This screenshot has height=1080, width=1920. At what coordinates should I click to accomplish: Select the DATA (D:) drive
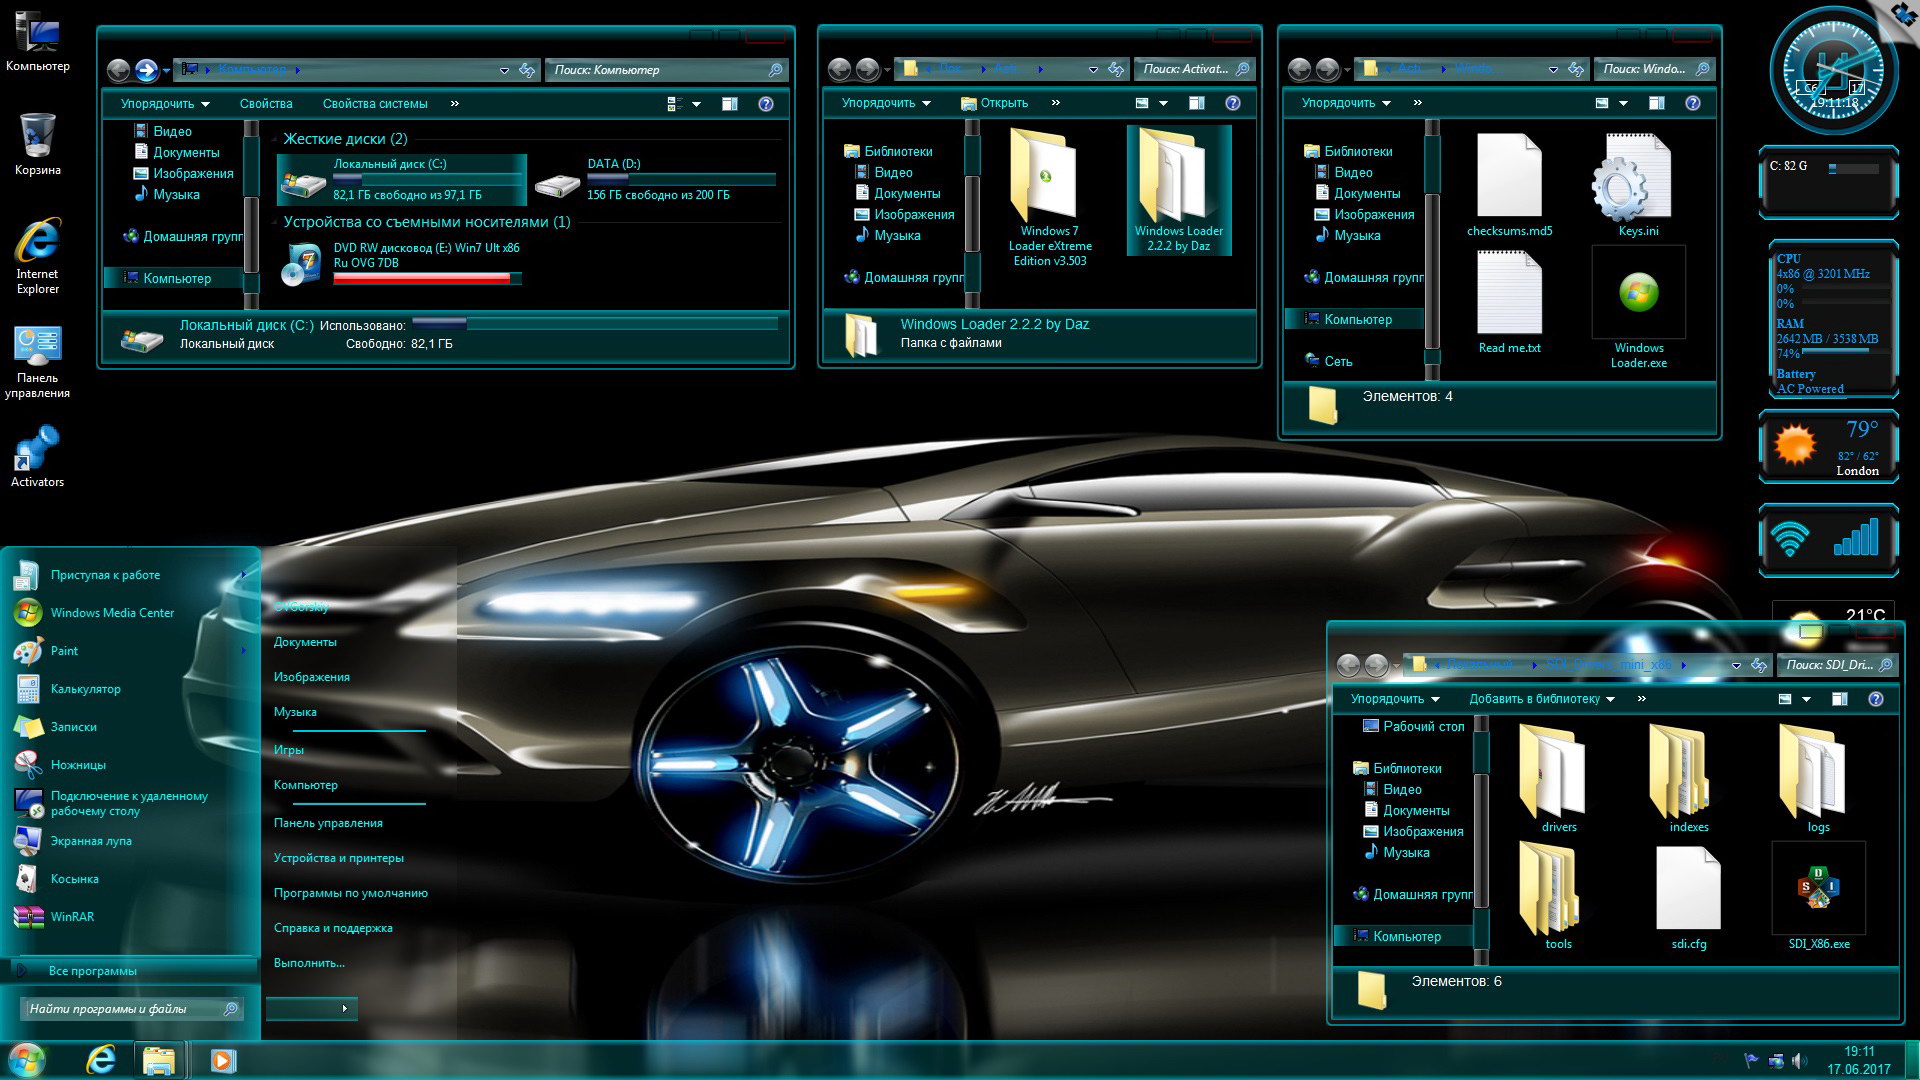655,179
